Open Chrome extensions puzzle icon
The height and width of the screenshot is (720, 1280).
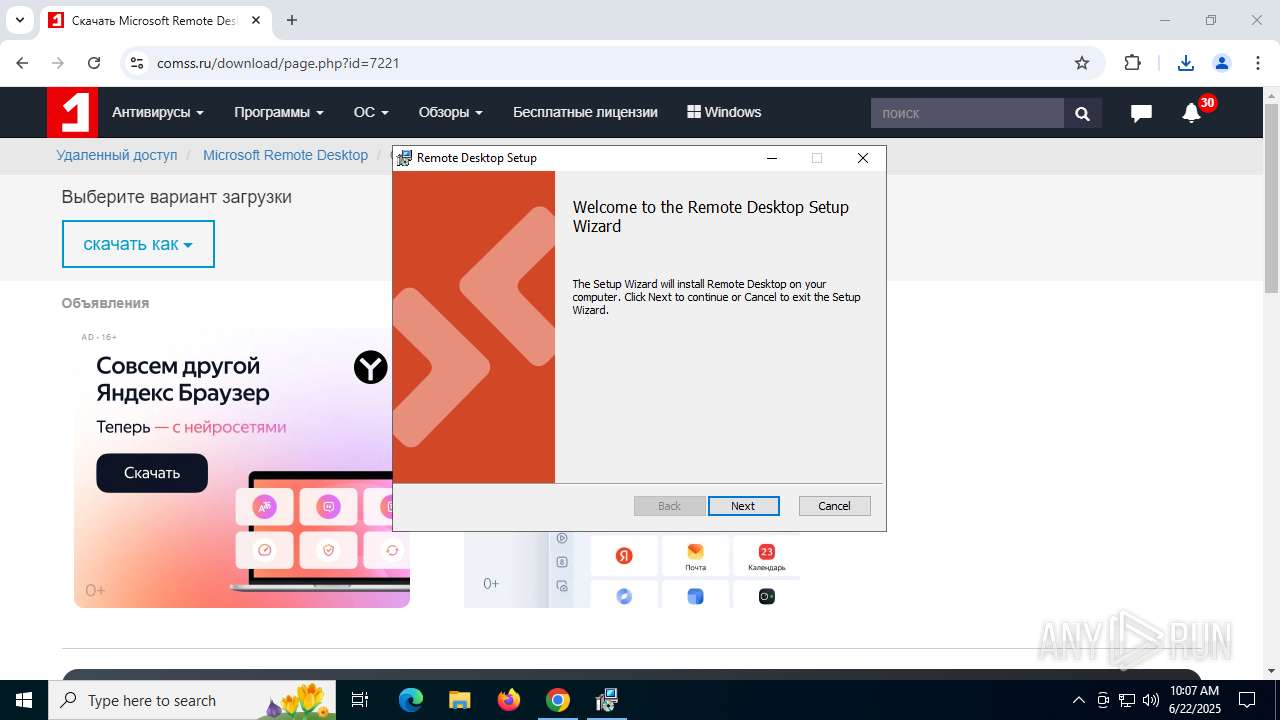pos(1132,63)
